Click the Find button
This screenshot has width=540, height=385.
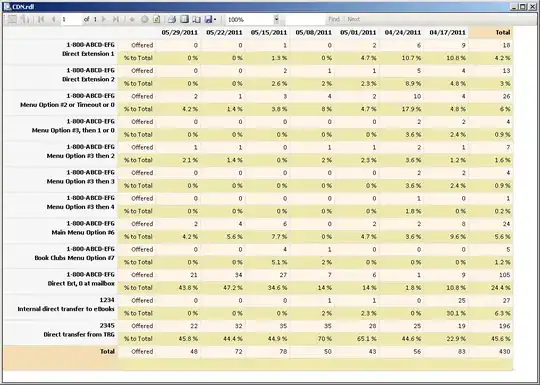334,19
